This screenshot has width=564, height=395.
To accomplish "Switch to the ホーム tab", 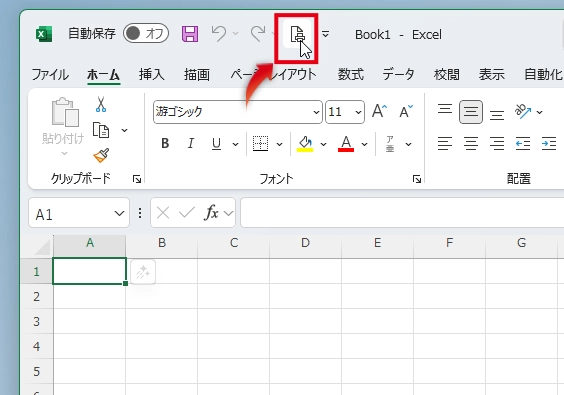I will pyautogui.click(x=103, y=74).
